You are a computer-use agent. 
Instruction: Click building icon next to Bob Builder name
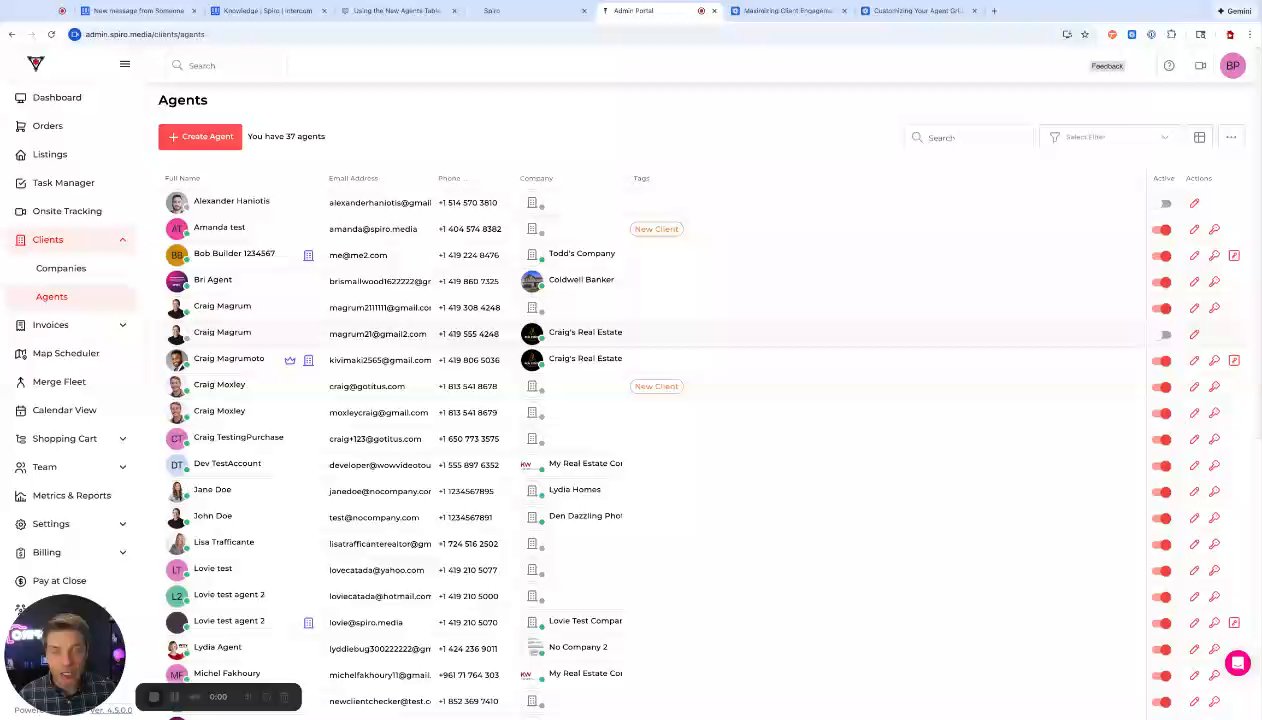pyautogui.click(x=308, y=256)
